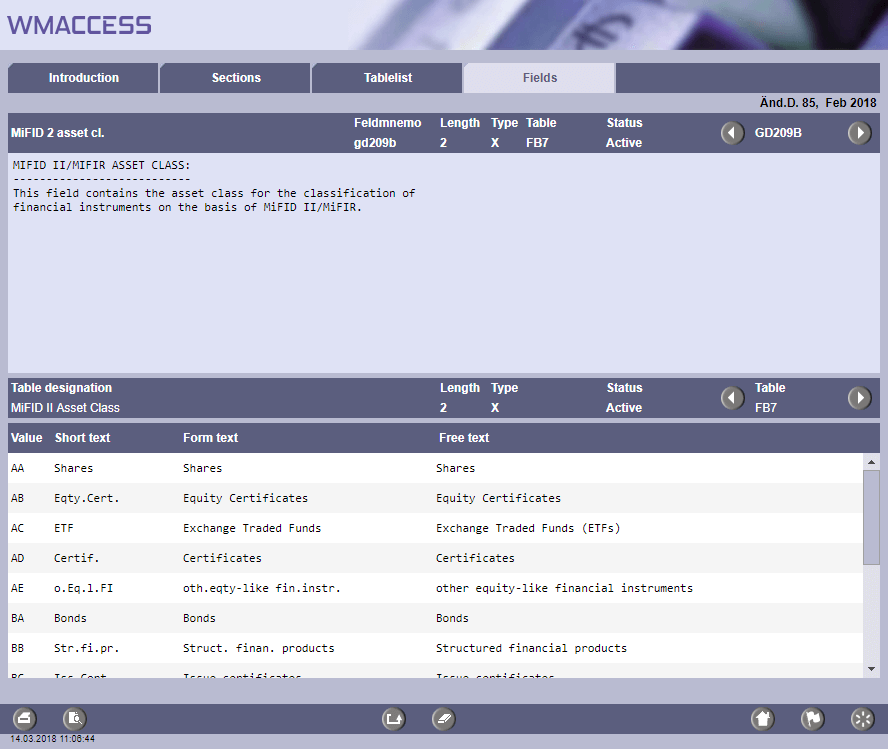Open the Sections tab
Image resolution: width=888 pixels, height=749 pixels.
tap(236, 78)
